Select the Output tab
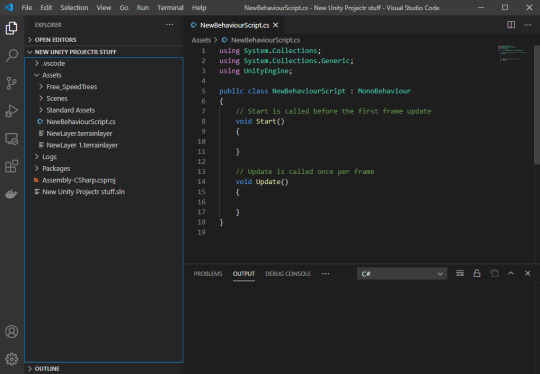 pos(244,274)
